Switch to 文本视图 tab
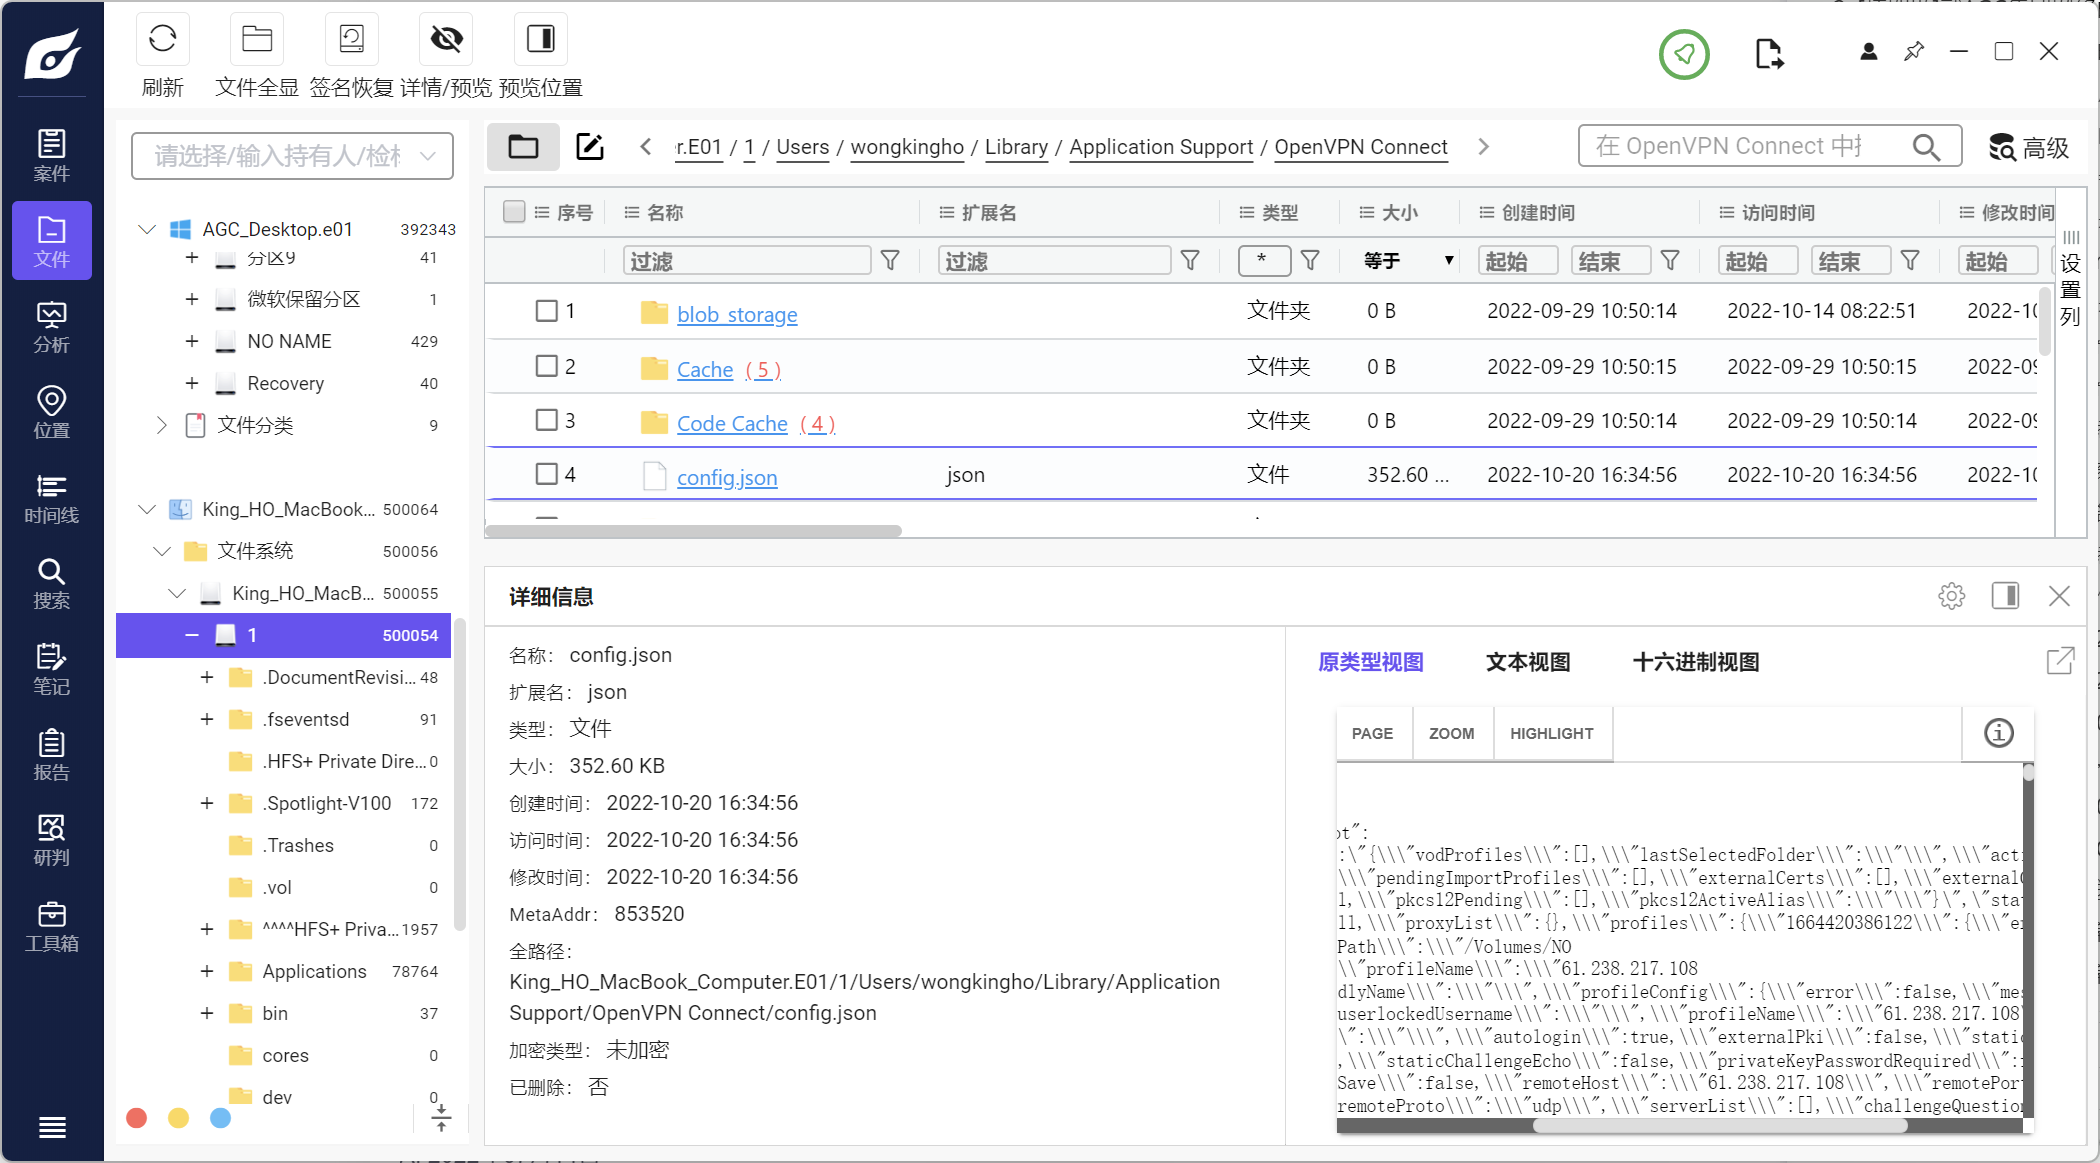2100x1163 pixels. [1528, 662]
